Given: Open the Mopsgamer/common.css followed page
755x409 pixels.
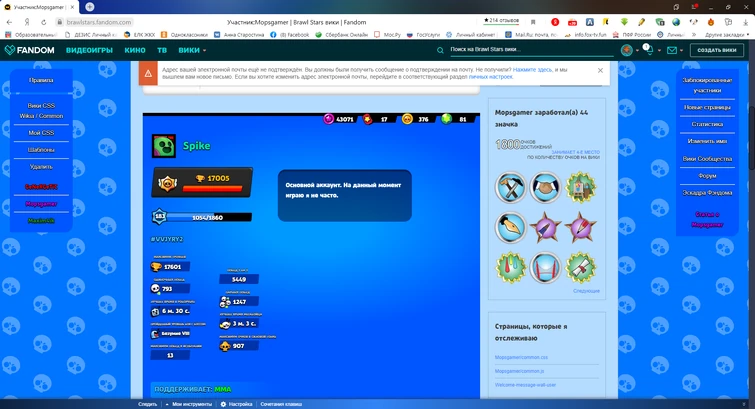Looking at the screenshot, I should (x=521, y=357).
